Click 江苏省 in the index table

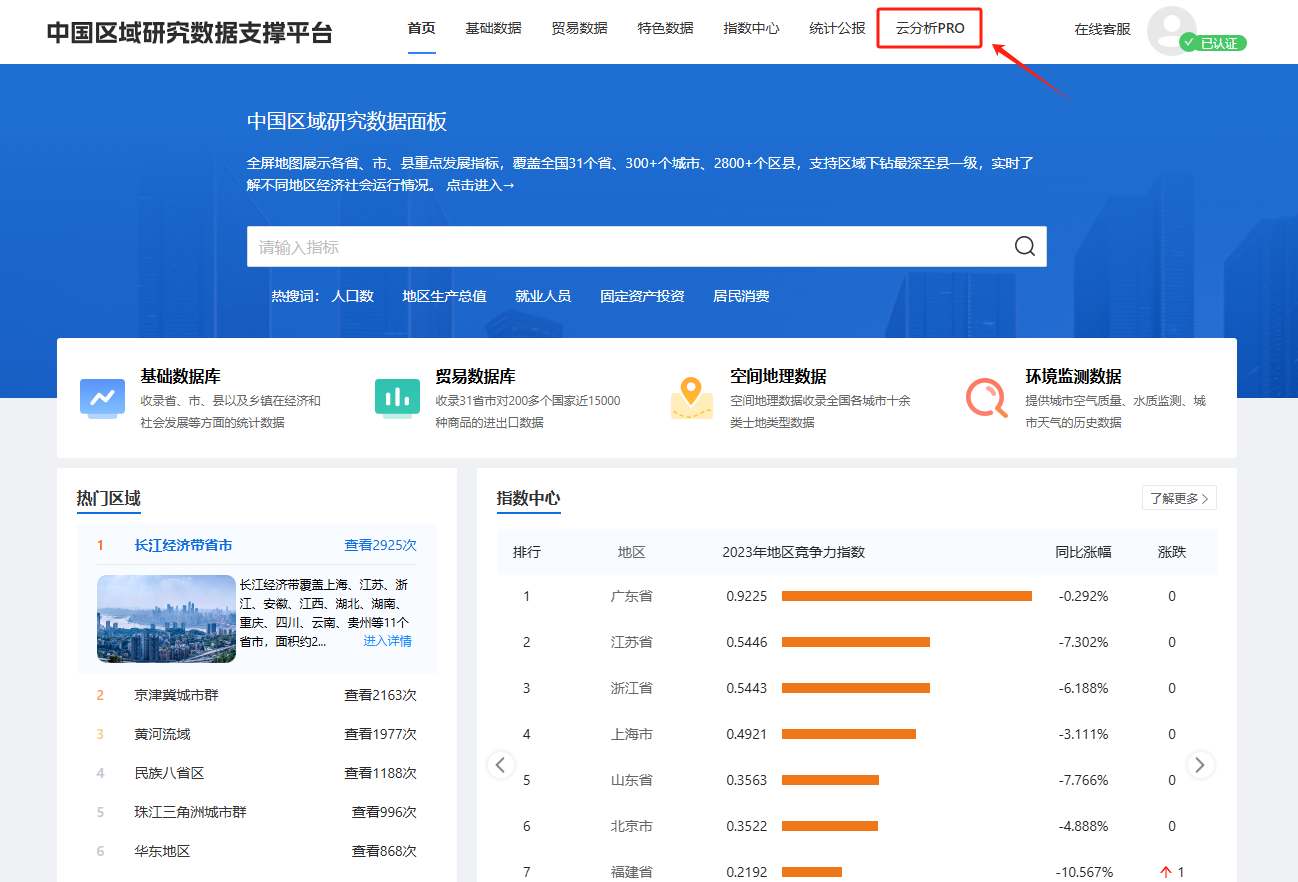(x=631, y=642)
